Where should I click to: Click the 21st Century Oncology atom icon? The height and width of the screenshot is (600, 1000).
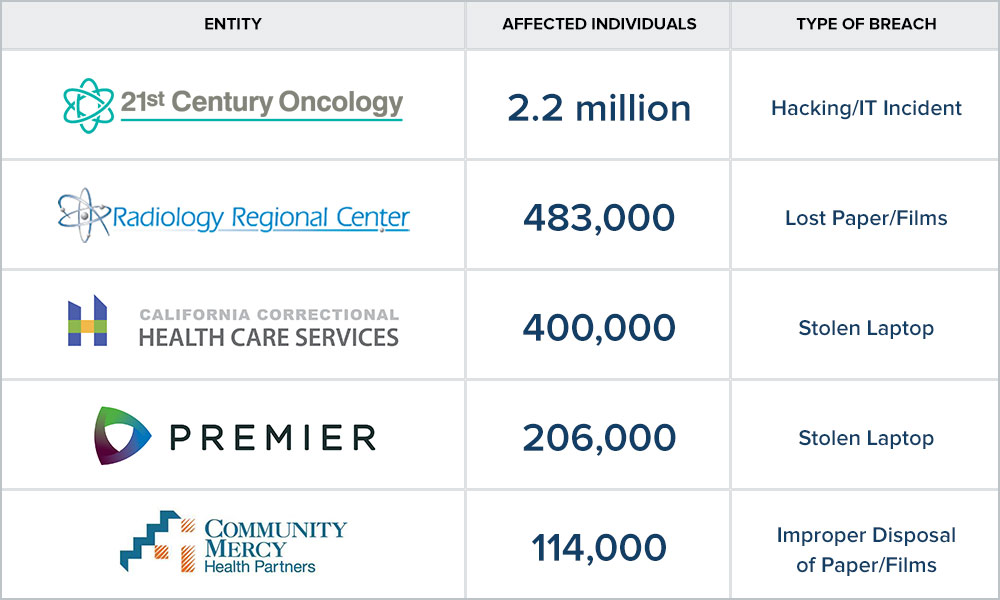[x=89, y=105]
